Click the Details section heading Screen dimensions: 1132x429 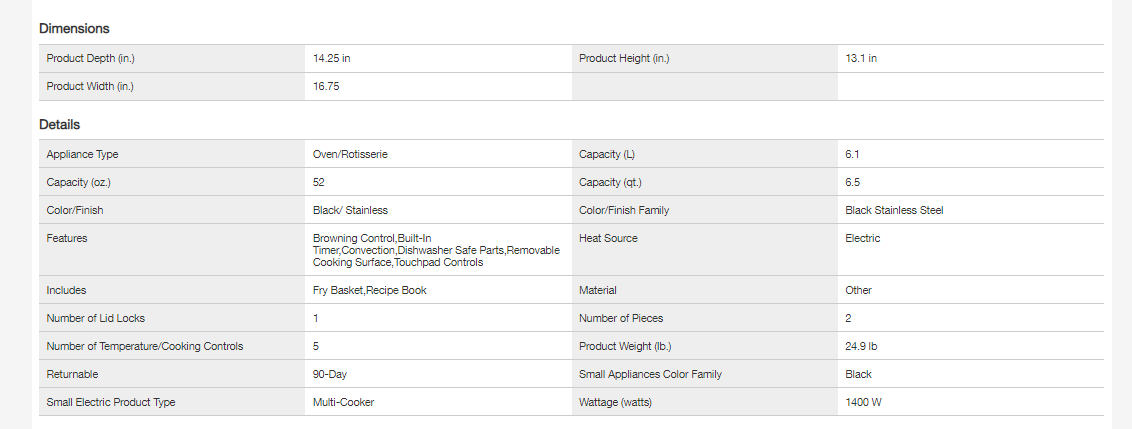click(59, 125)
